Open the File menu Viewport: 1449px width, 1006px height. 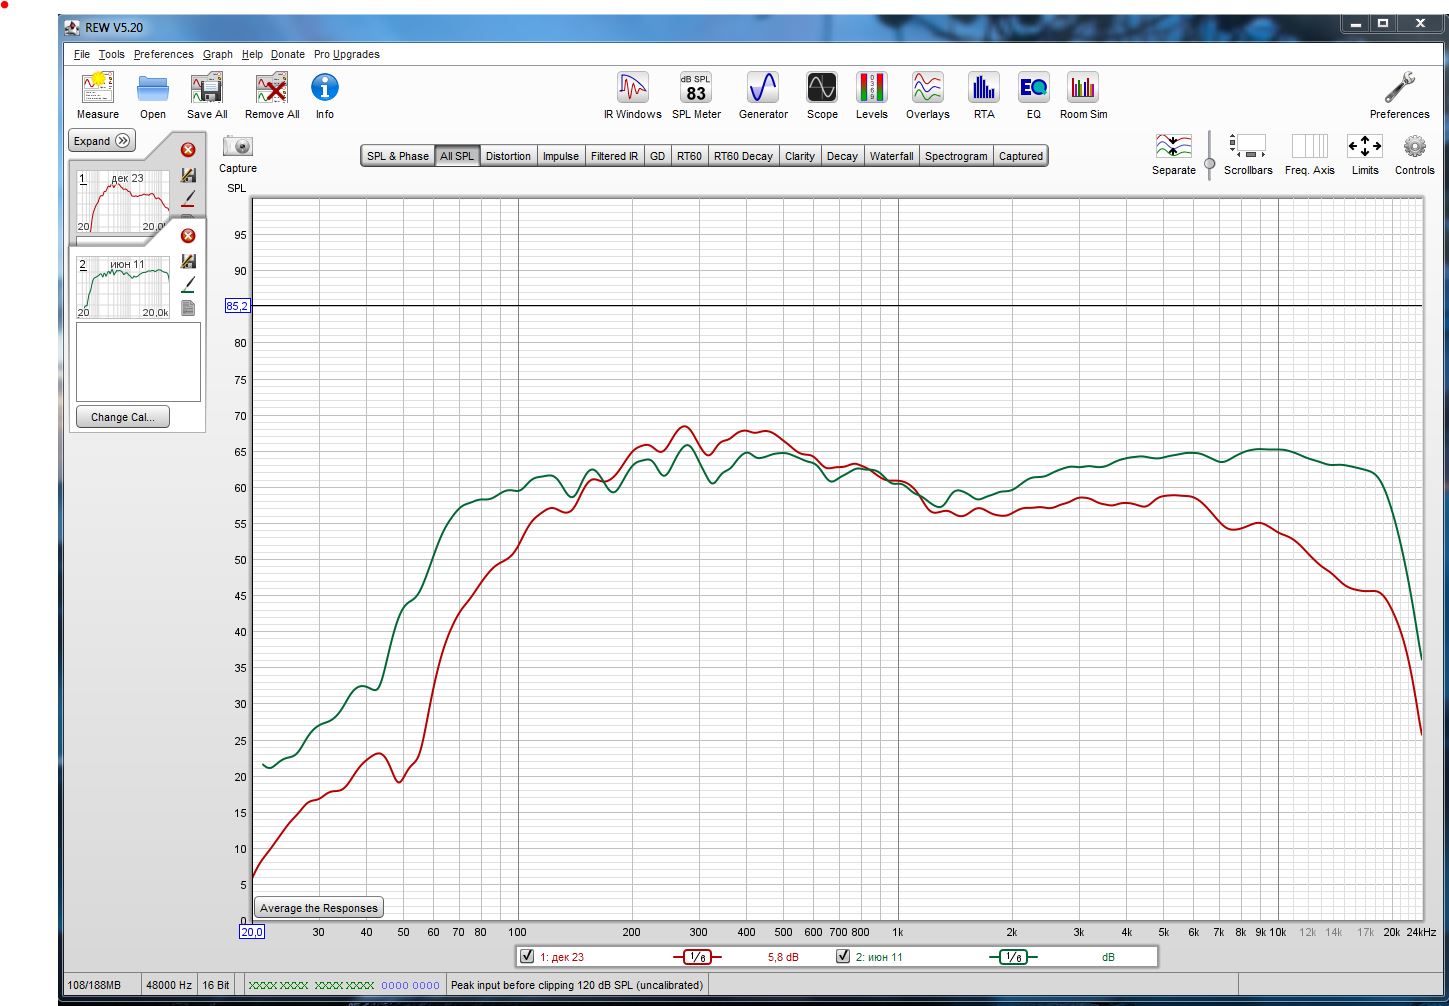coord(82,54)
